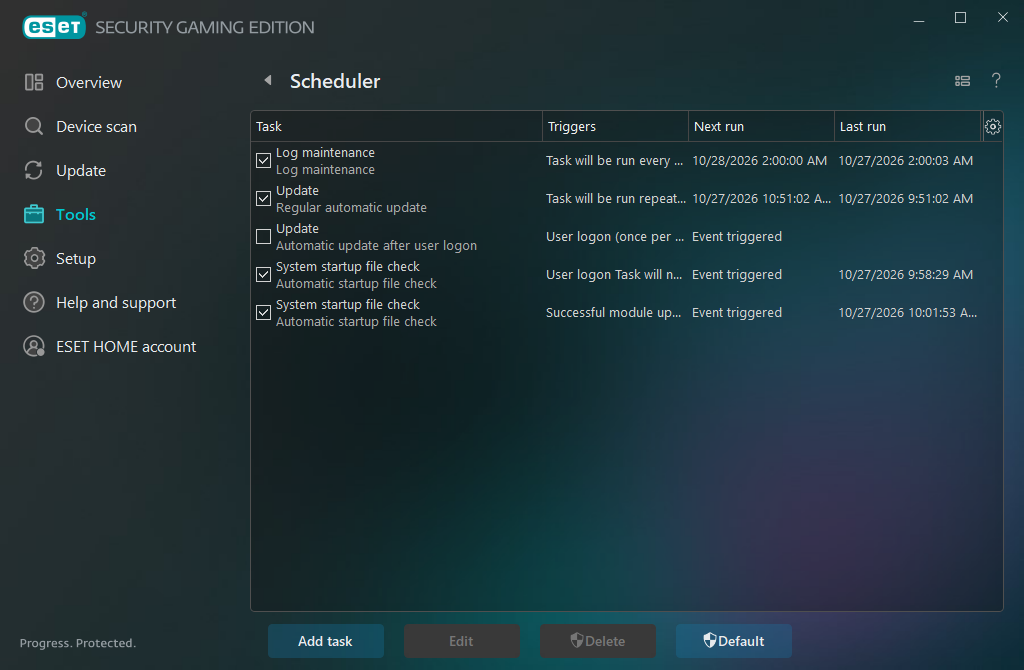Click 'Task will be run repeat...' trigger cell
The width and height of the screenshot is (1024, 670).
[616, 199]
